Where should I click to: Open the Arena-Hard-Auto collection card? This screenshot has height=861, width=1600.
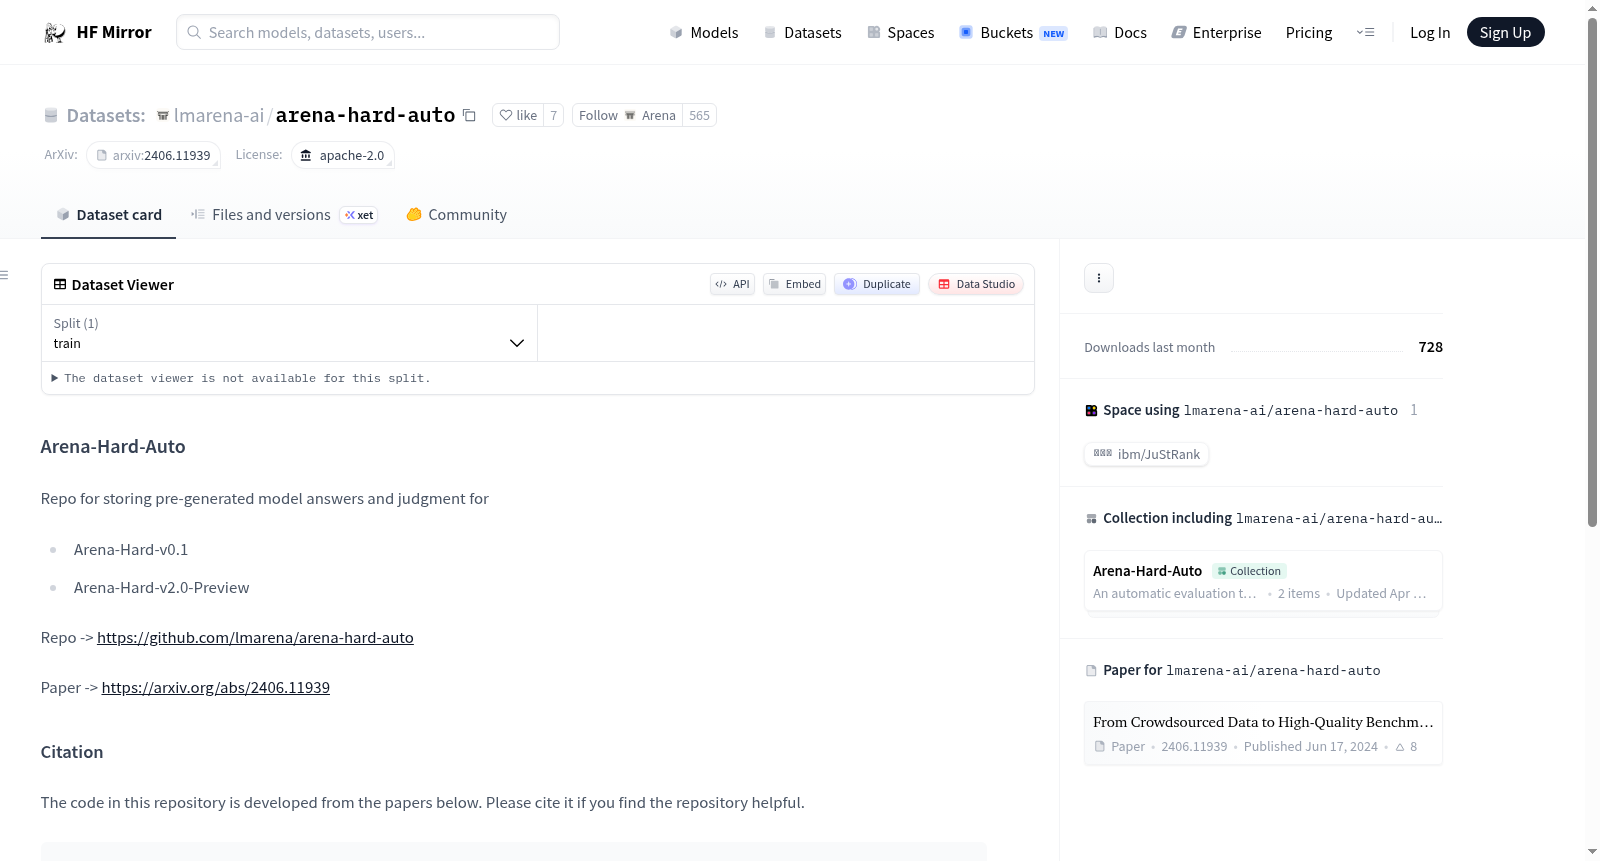[1263, 581]
